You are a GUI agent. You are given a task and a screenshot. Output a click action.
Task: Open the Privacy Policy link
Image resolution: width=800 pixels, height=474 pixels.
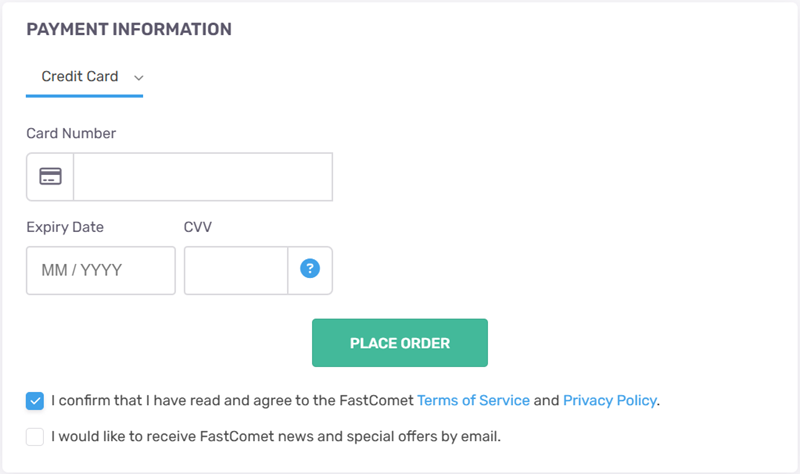coord(609,401)
